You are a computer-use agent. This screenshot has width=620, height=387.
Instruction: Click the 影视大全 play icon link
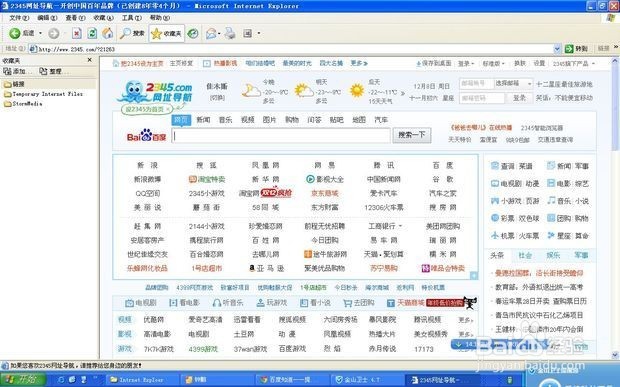click(310, 179)
